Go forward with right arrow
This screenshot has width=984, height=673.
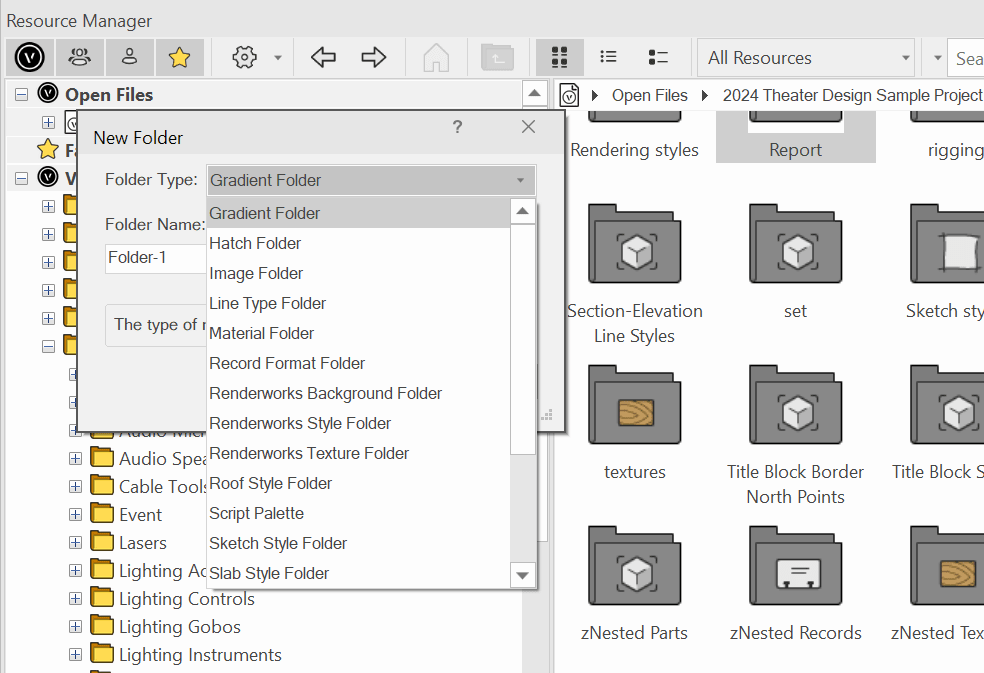click(x=373, y=57)
